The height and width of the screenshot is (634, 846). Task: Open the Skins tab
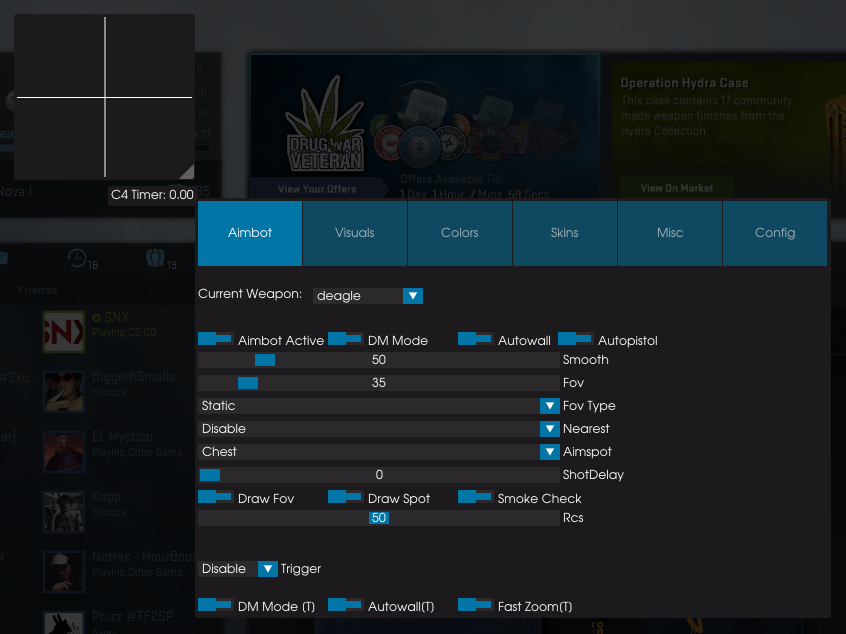pos(564,233)
